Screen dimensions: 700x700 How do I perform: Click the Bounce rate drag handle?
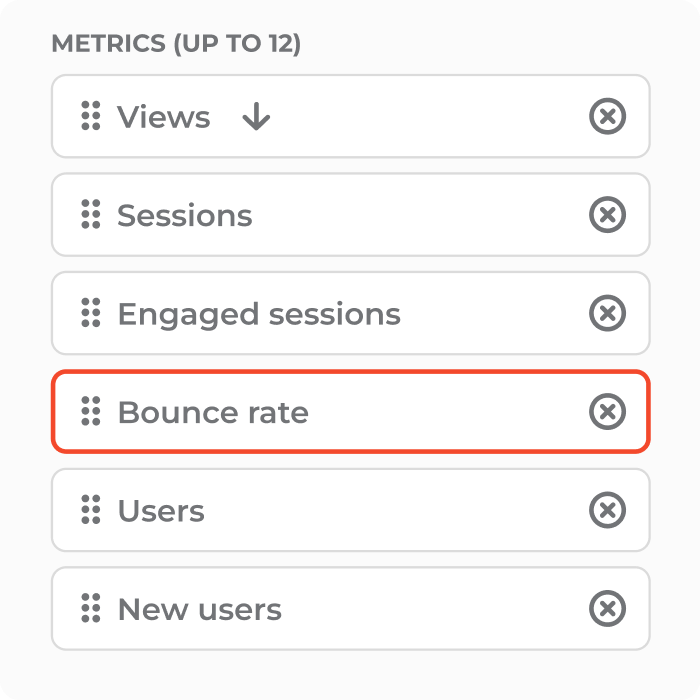point(91,411)
